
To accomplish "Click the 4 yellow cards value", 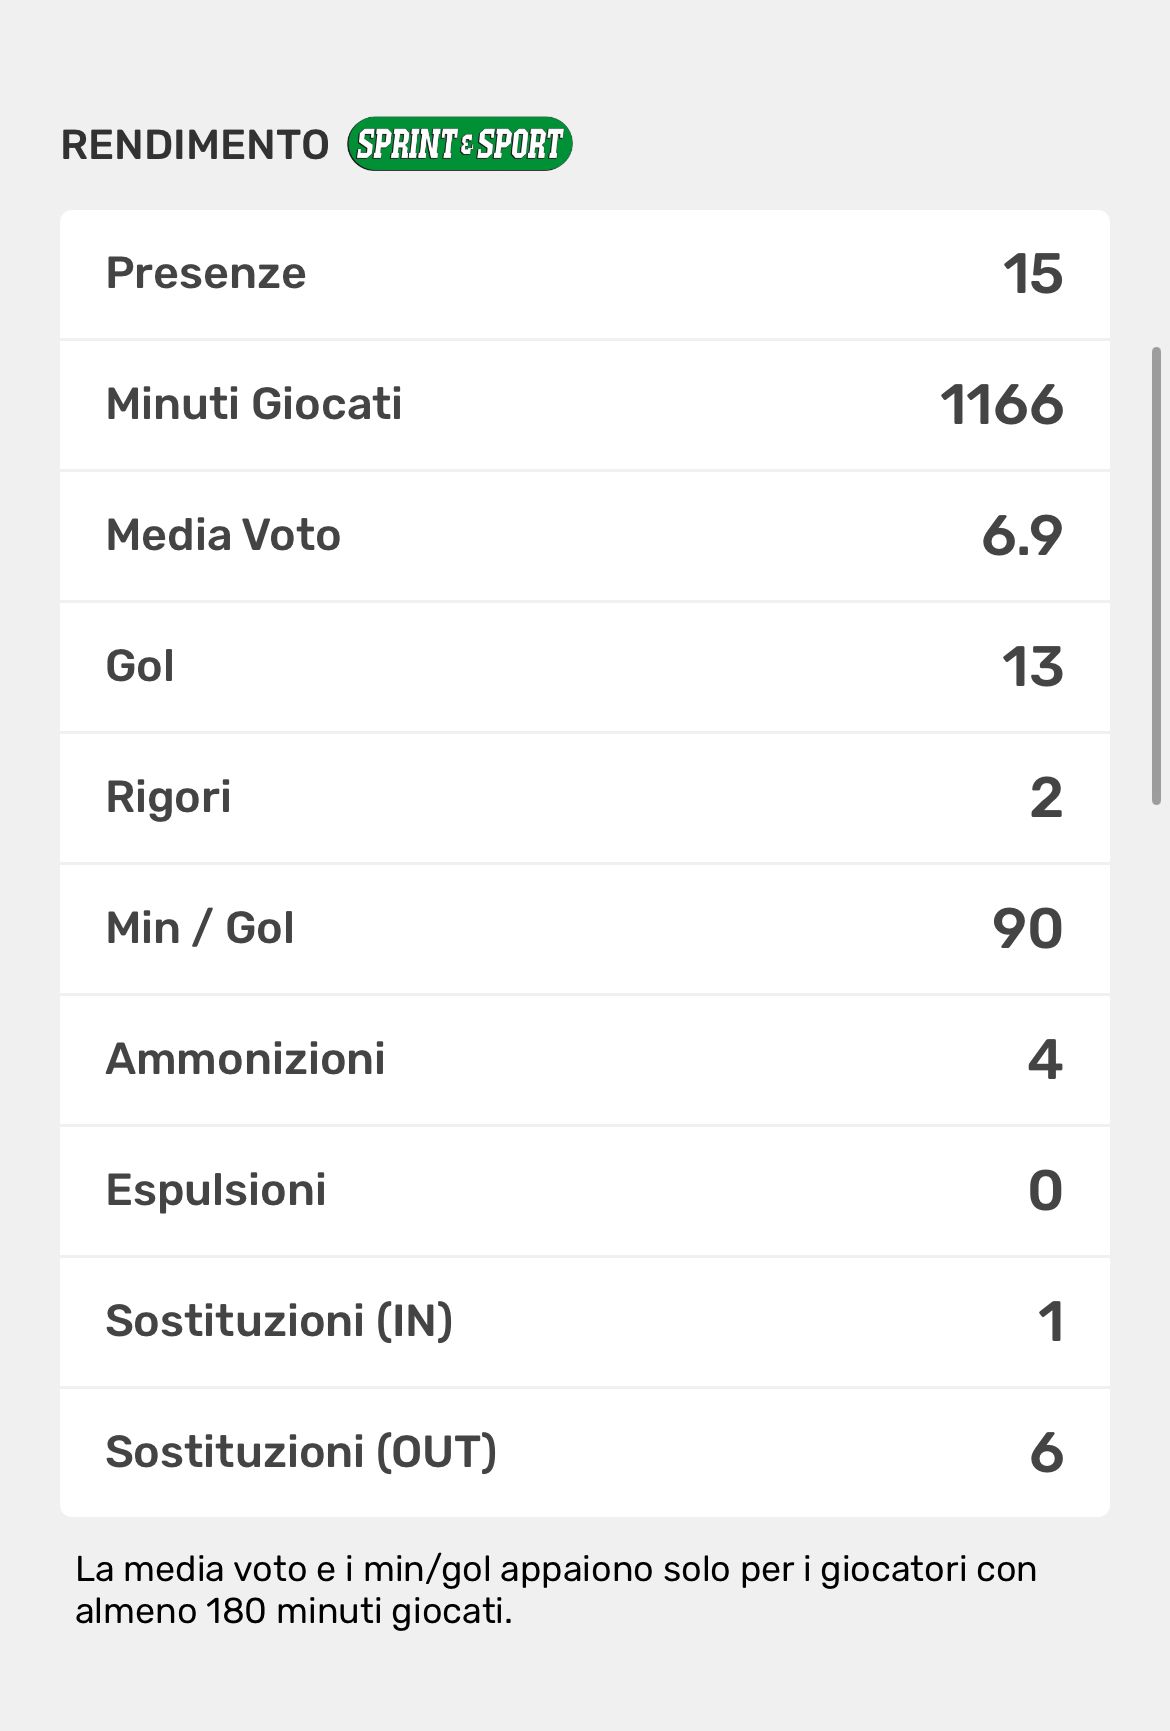I will pyautogui.click(x=1045, y=1060).
